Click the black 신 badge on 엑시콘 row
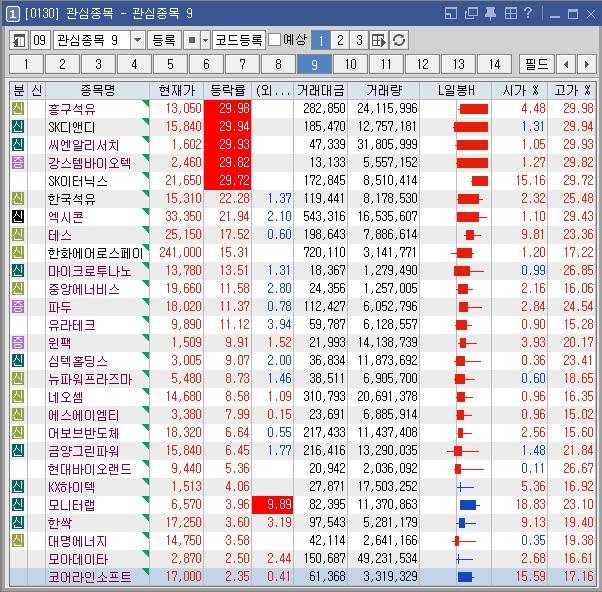 [x=18, y=217]
